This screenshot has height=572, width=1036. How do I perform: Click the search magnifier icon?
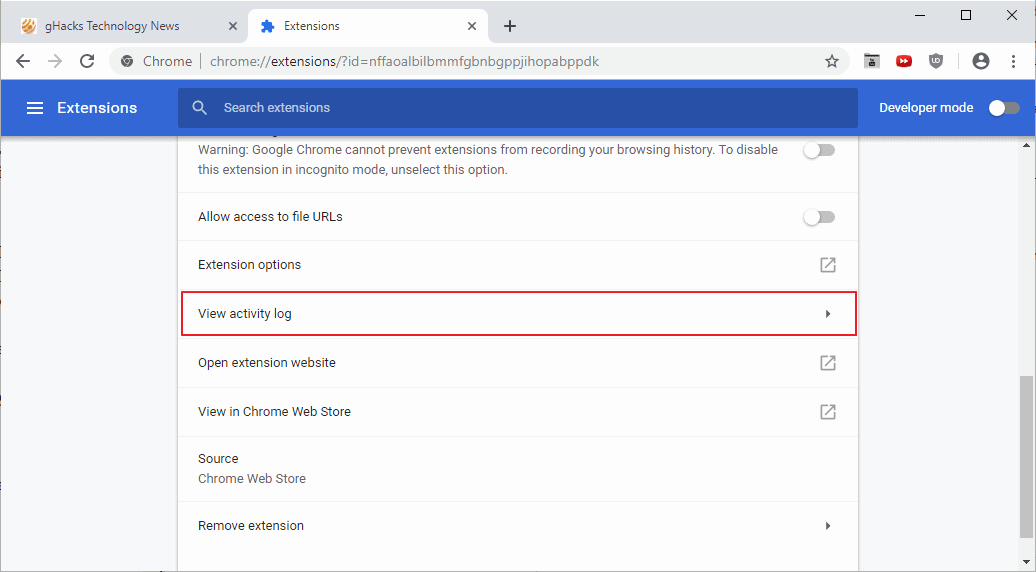[x=200, y=108]
